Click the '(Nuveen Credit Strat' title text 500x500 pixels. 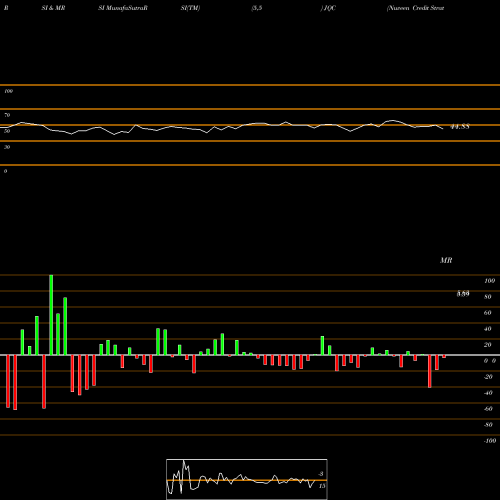pos(415,8)
